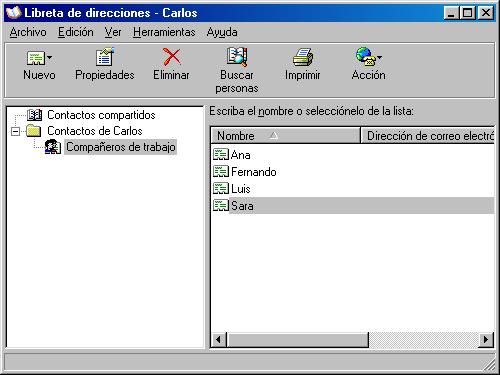
Task: Select the contact Ana
Action: coord(240,155)
